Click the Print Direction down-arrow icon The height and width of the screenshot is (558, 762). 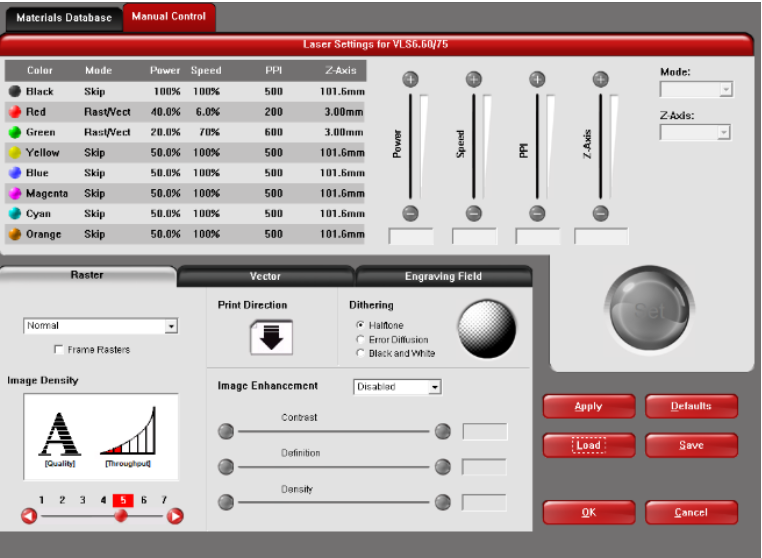tap(271, 337)
